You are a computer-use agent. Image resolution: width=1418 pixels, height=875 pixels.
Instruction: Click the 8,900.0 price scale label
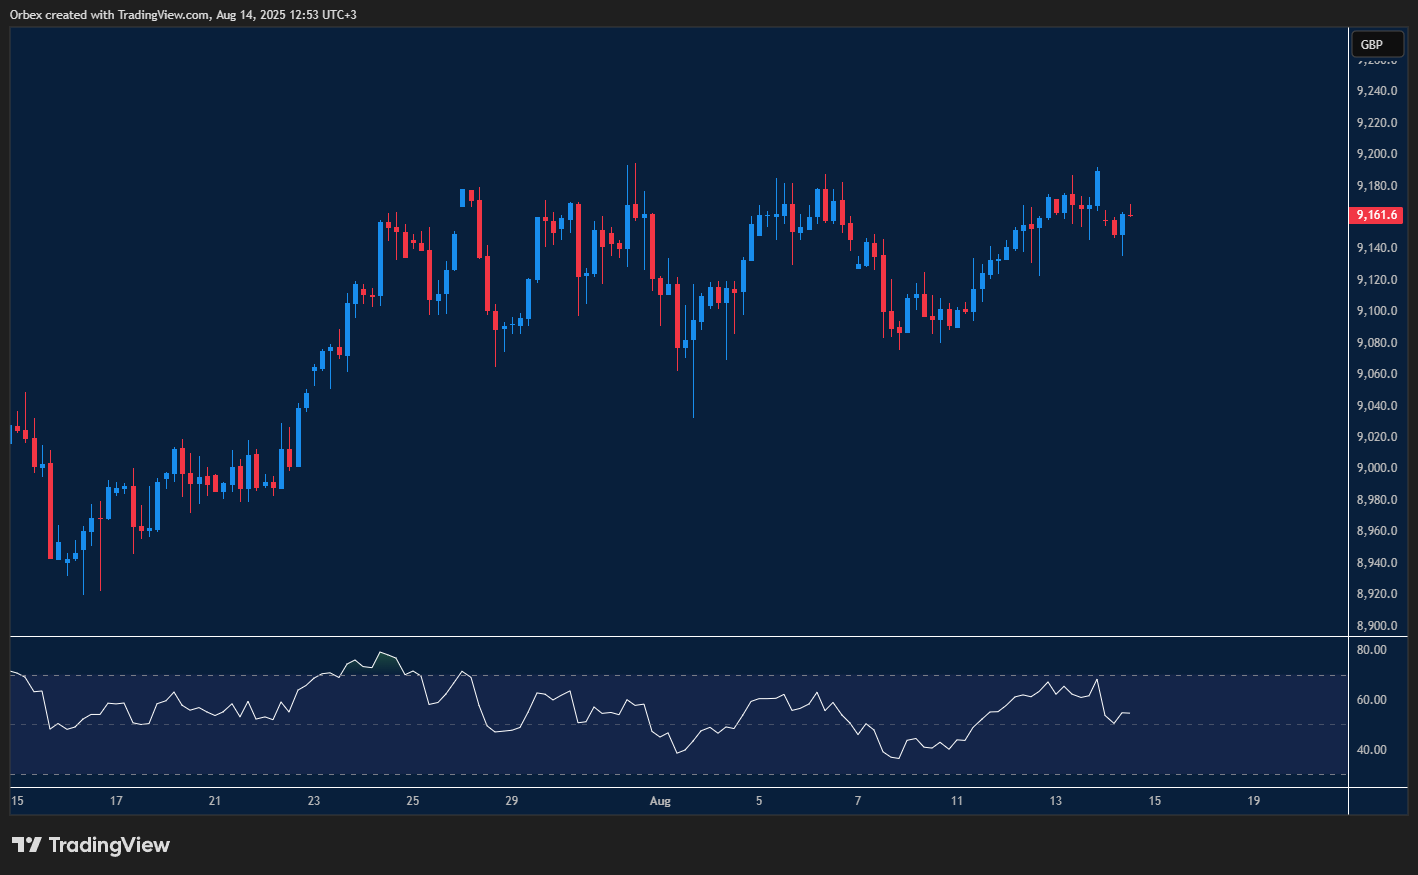point(1377,625)
